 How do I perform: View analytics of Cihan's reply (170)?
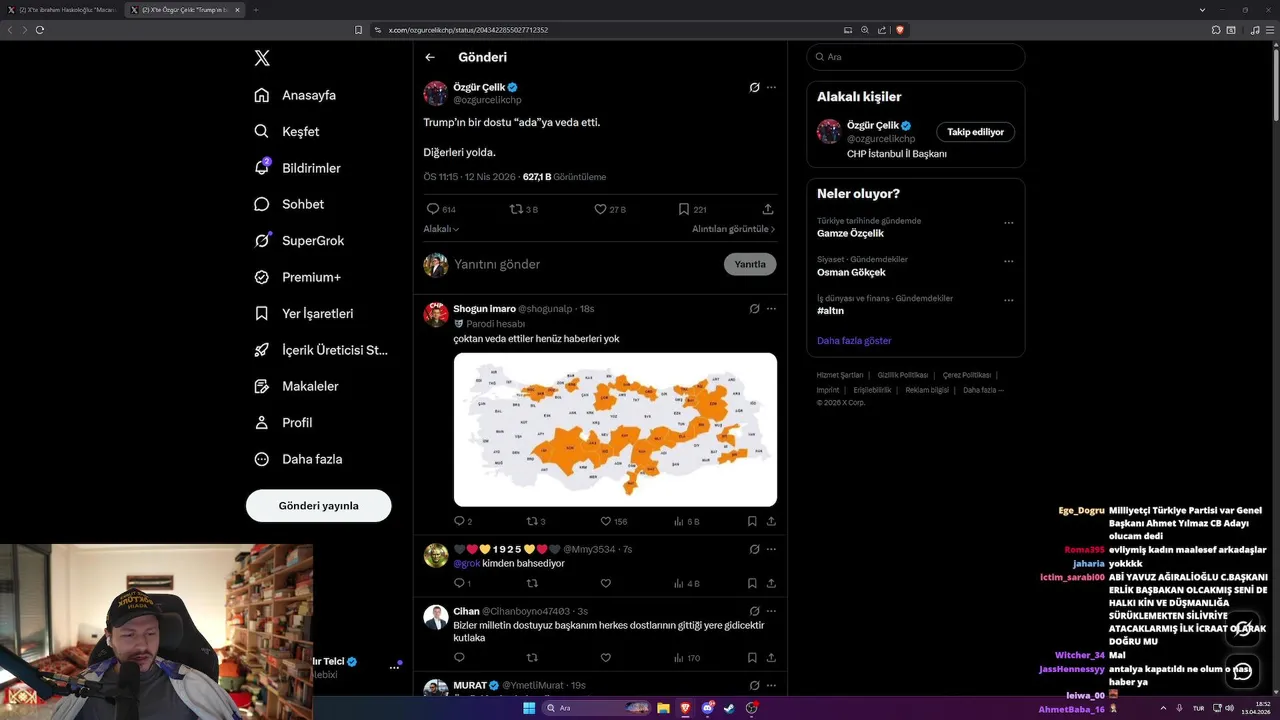pos(687,658)
